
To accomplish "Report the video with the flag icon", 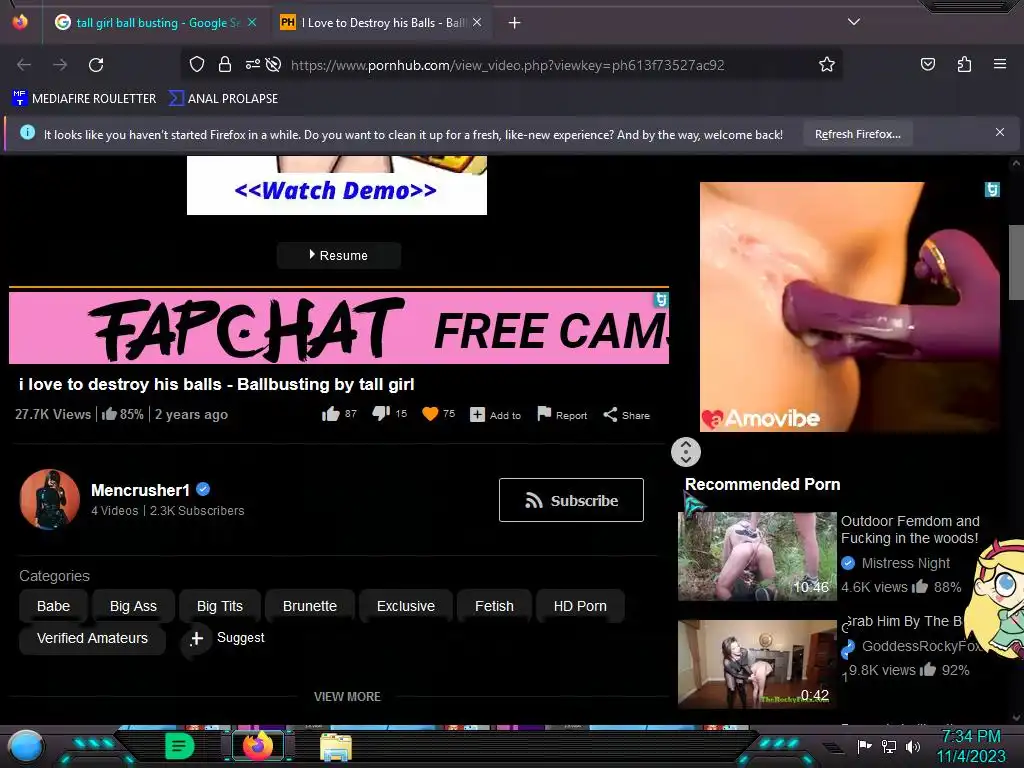I will pyautogui.click(x=562, y=415).
